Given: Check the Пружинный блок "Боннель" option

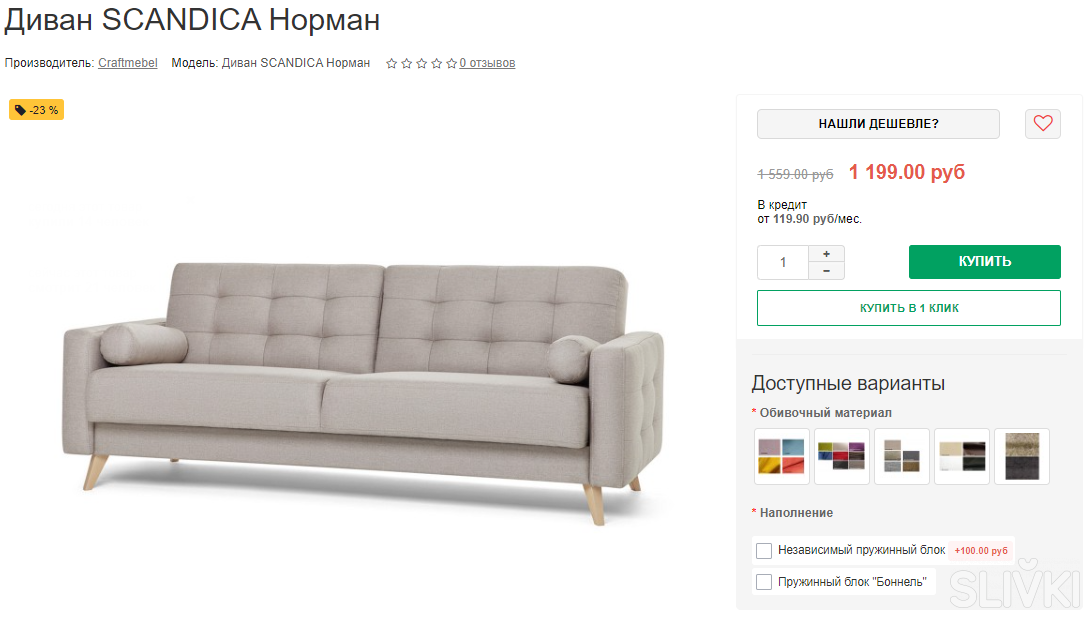Looking at the screenshot, I should [x=765, y=582].
